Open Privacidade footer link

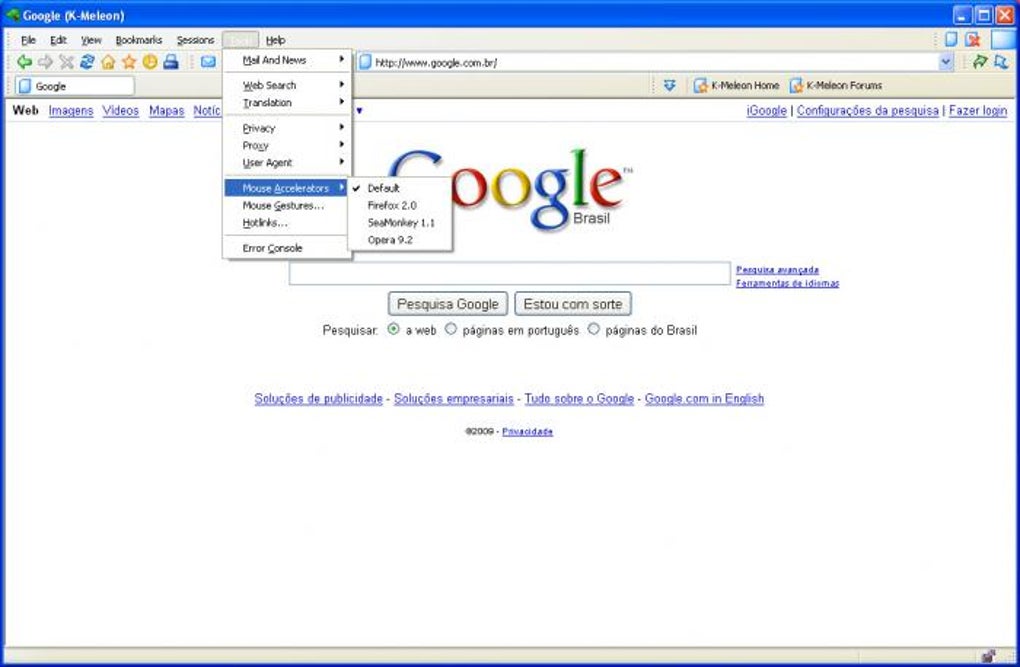coord(527,431)
